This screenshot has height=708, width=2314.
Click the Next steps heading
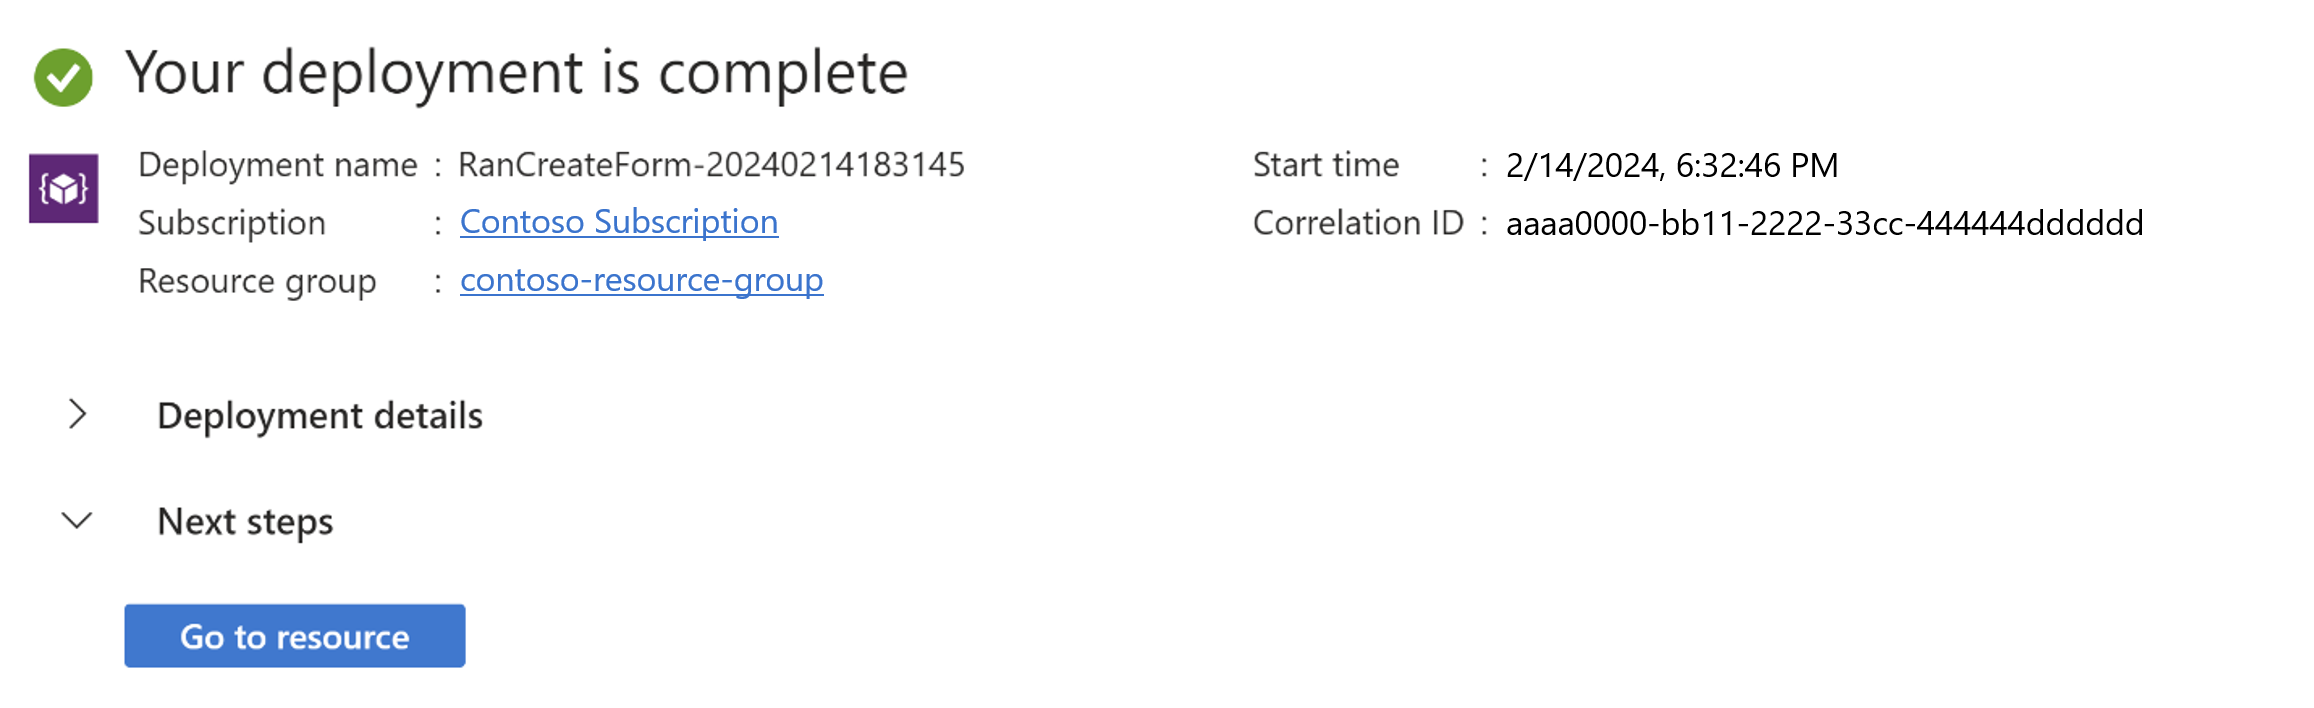[x=245, y=521]
